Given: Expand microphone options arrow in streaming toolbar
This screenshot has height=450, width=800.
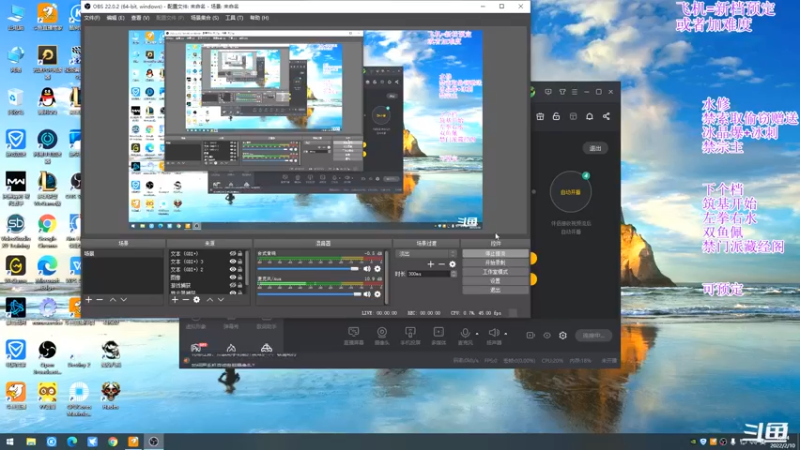Looking at the screenshot, I should click(477, 334).
